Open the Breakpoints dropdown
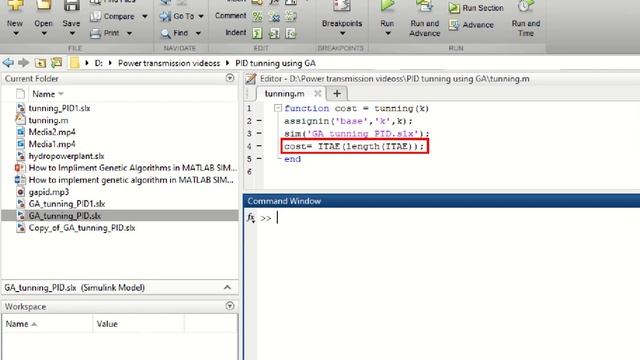Screen dimensions: 640x360 pyautogui.click(x=342, y=33)
